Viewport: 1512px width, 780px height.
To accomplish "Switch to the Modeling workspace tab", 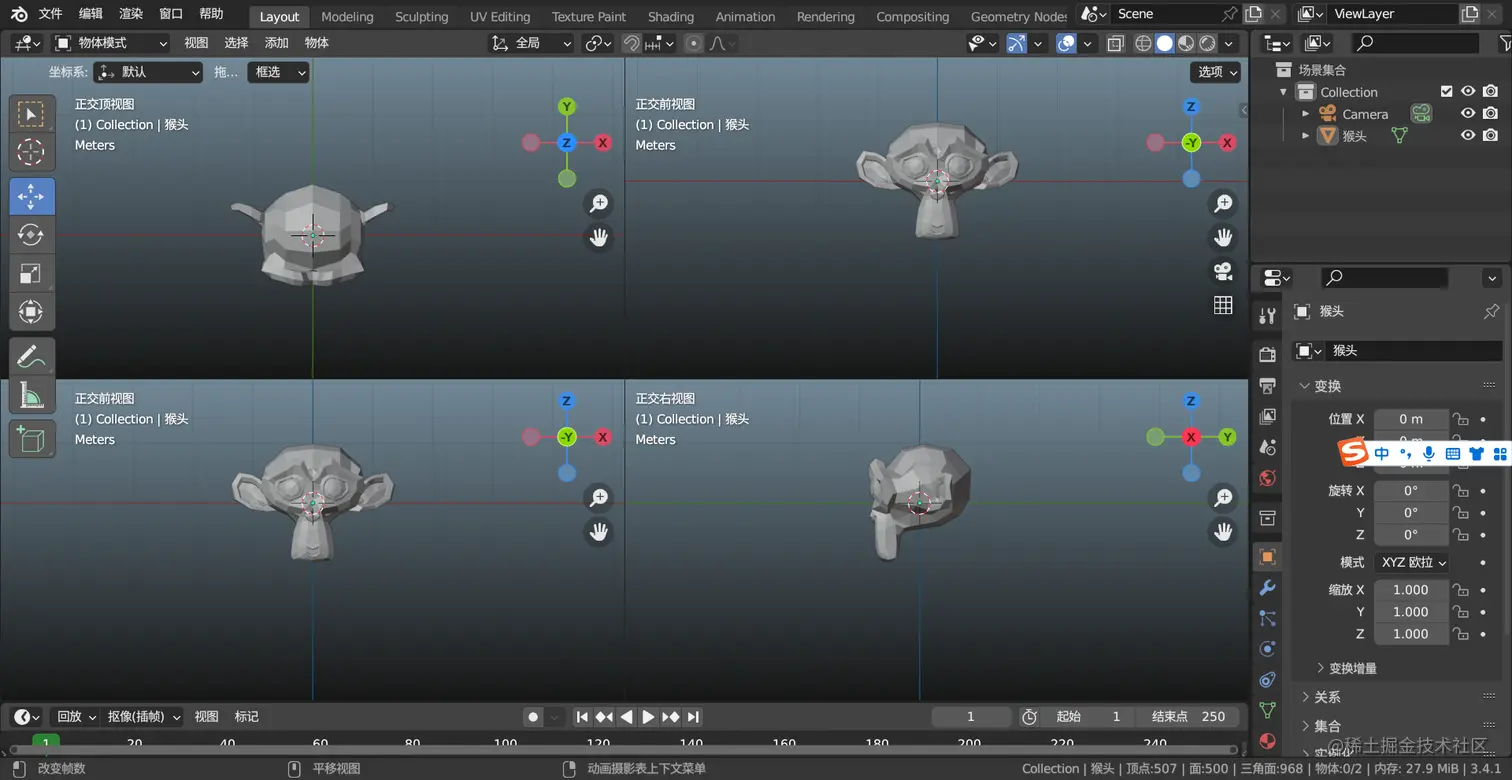I will [x=347, y=16].
